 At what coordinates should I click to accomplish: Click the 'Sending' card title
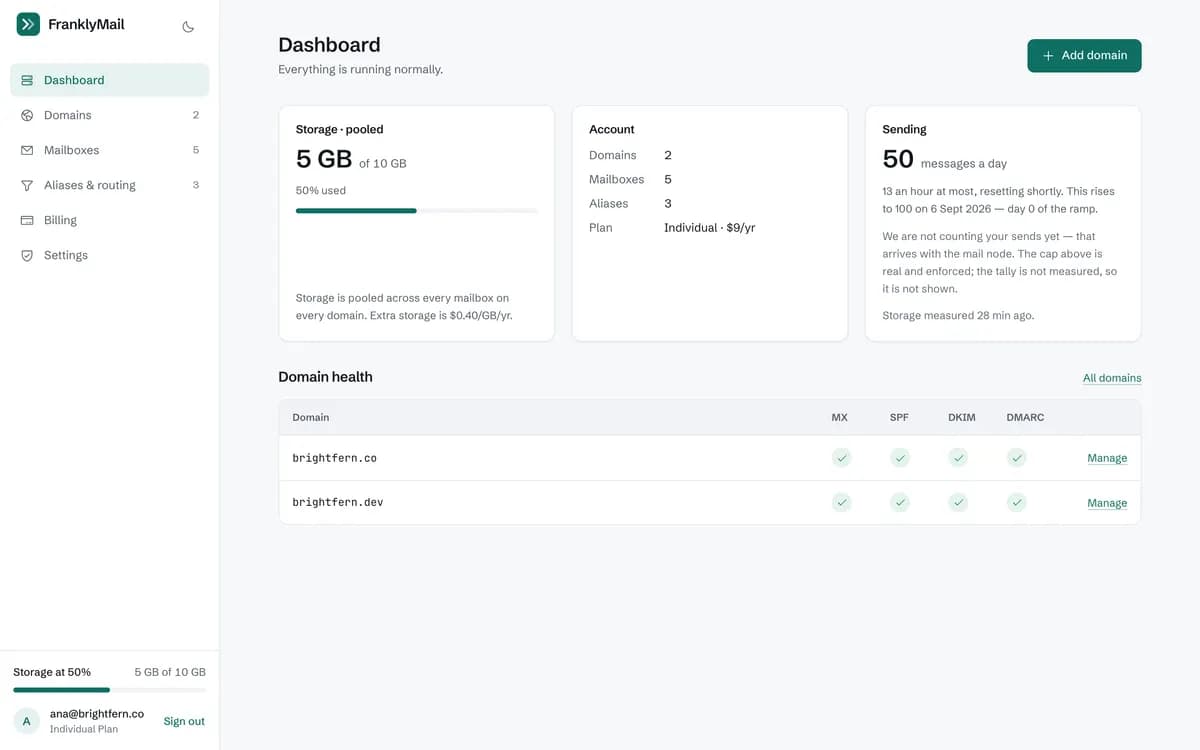click(x=904, y=129)
